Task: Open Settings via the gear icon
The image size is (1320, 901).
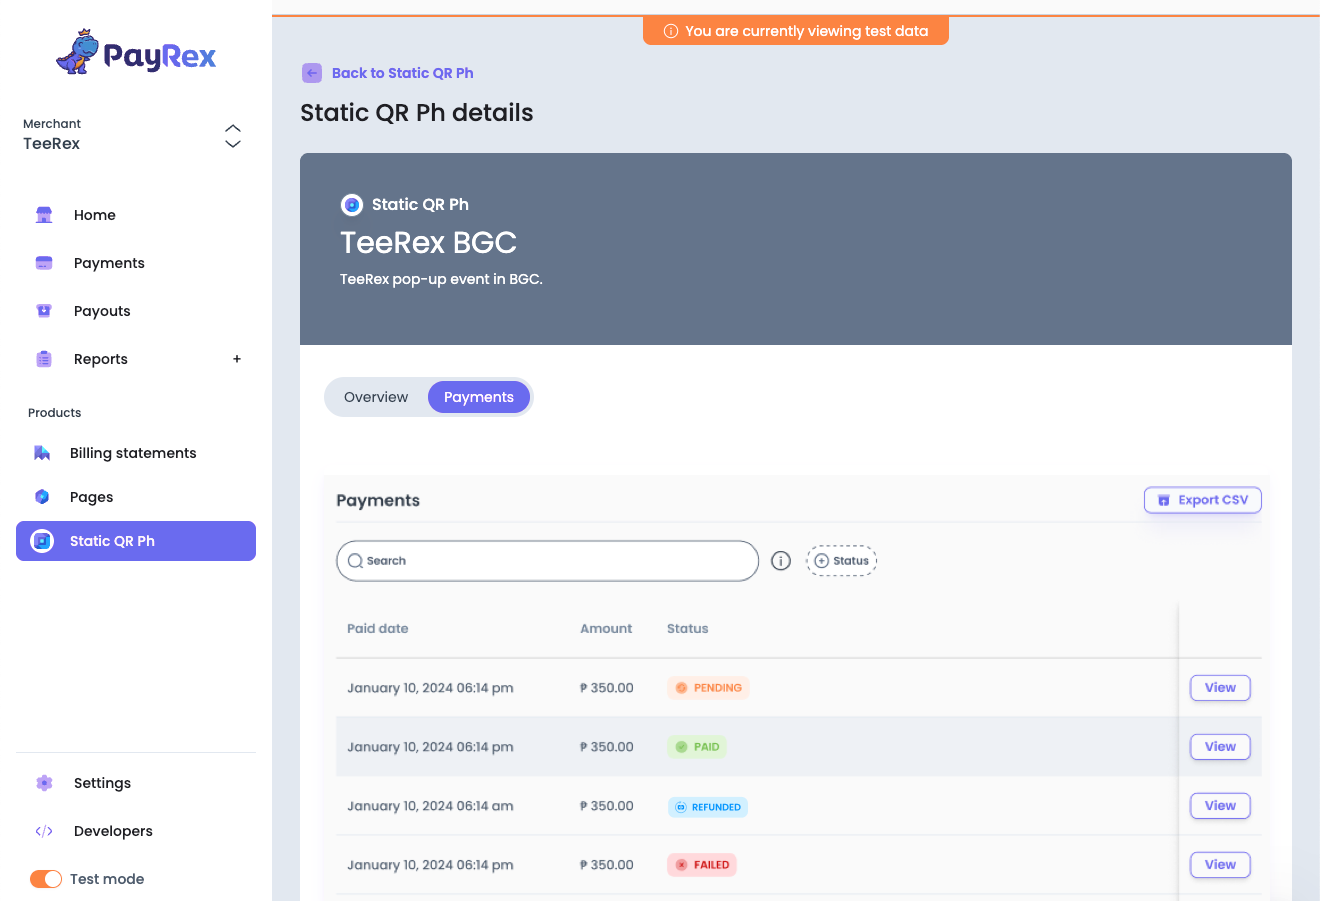Action: [44, 783]
